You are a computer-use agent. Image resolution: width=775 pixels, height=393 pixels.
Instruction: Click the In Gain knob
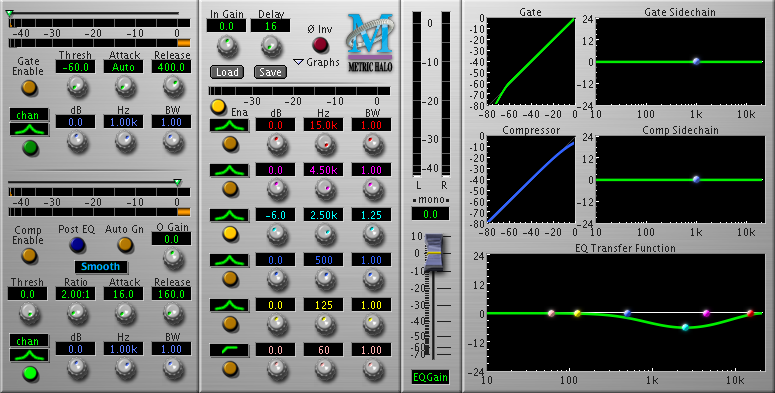pos(227,47)
